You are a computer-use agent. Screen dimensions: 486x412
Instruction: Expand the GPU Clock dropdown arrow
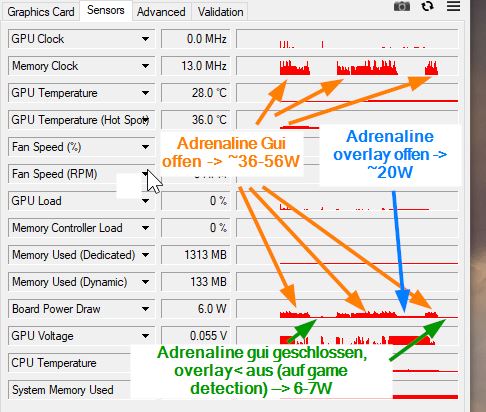point(145,39)
